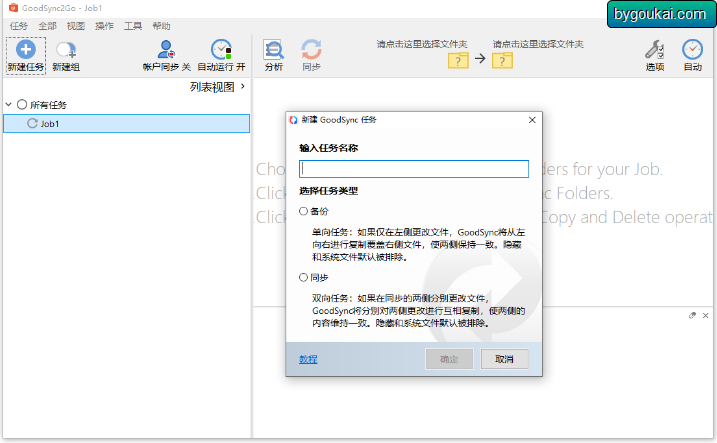
Task: Click the 新建任务 (New Job) plus icon
Action: pyautogui.click(x=26, y=49)
